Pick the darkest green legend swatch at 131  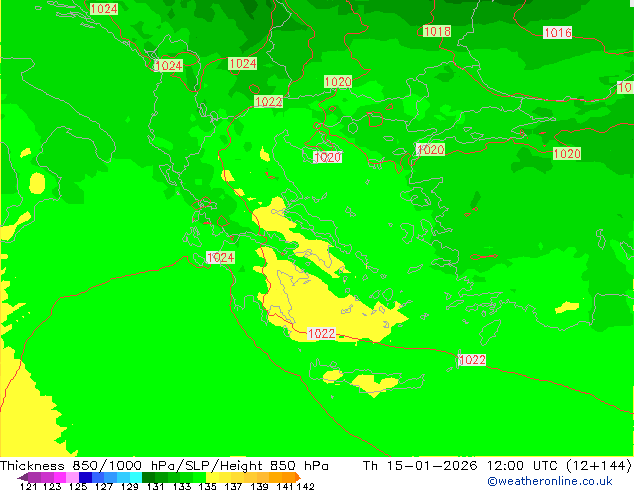pos(148,477)
